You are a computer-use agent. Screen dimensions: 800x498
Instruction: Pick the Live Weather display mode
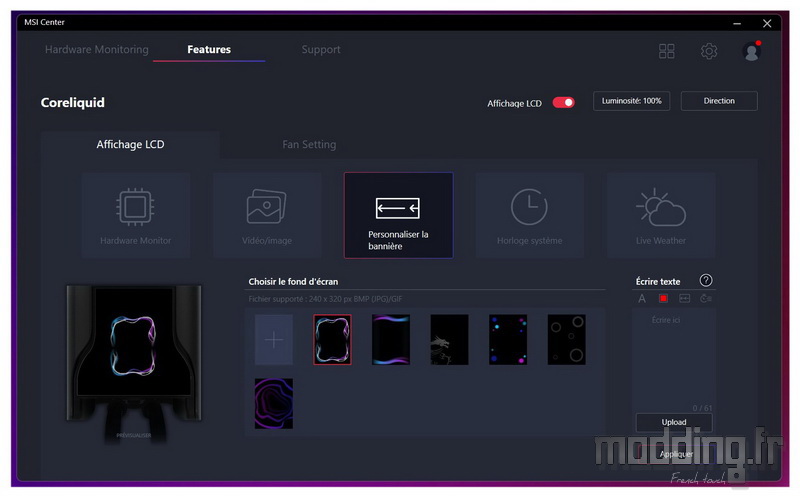pos(661,215)
